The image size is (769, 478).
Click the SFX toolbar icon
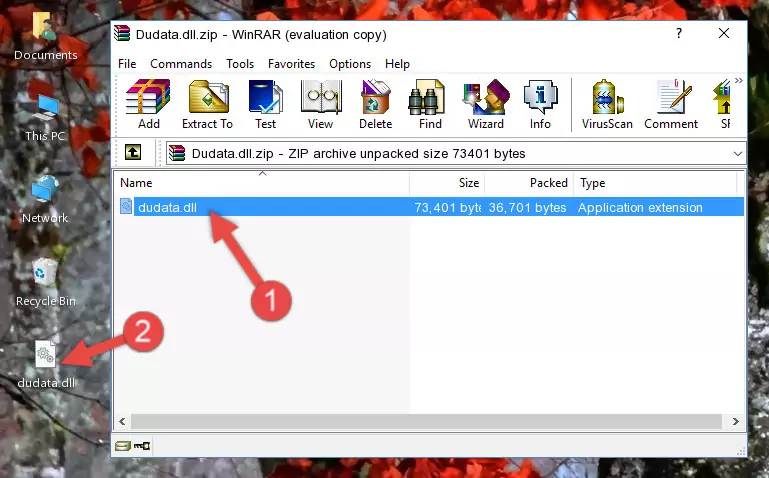click(723, 104)
